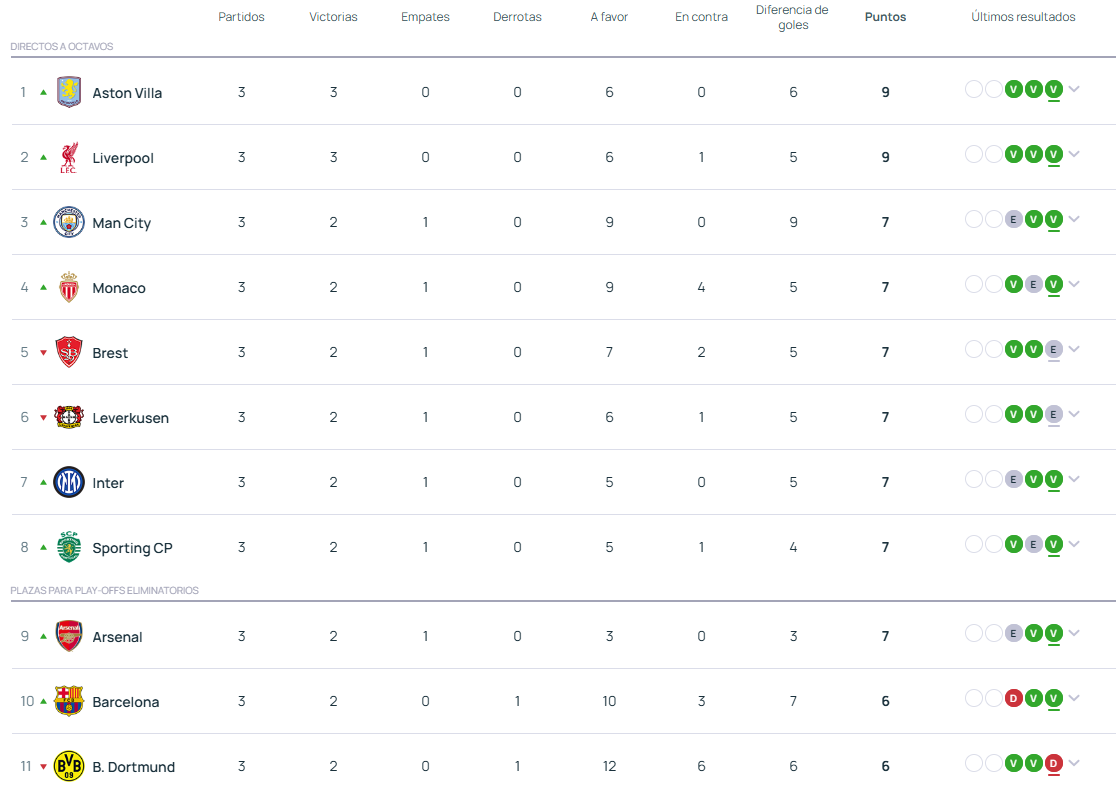Click the Últimos resultados column header
Viewport: 1116px width, 790px height.
[x=1023, y=17]
